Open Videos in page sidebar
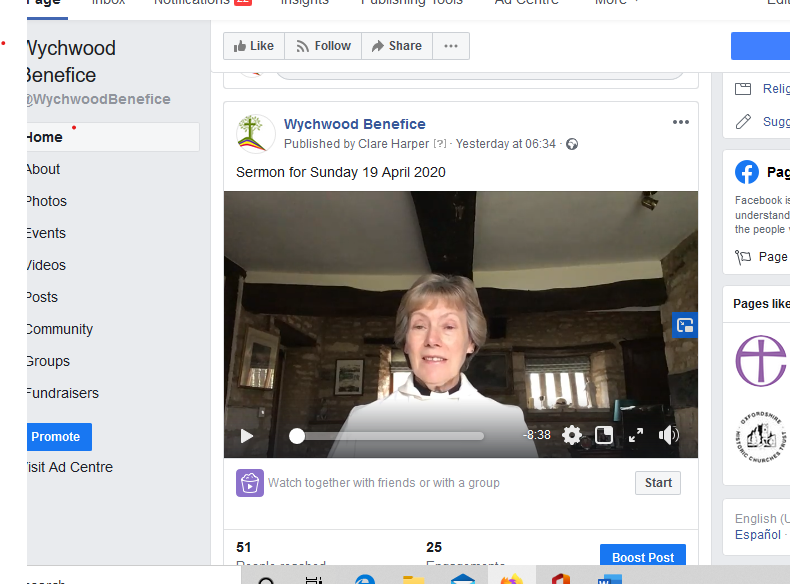 (x=46, y=266)
